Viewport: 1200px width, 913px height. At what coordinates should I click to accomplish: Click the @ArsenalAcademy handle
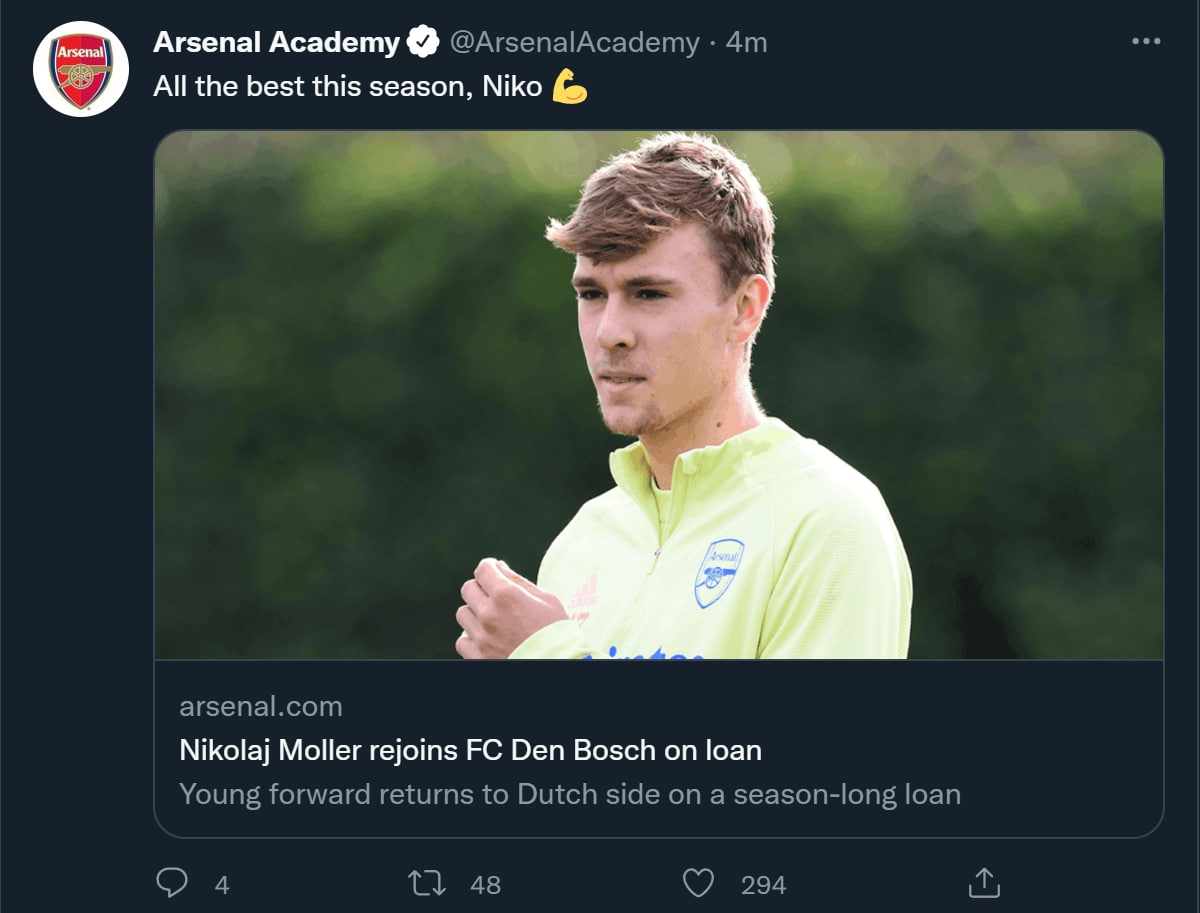pyautogui.click(x=574, y=43)
